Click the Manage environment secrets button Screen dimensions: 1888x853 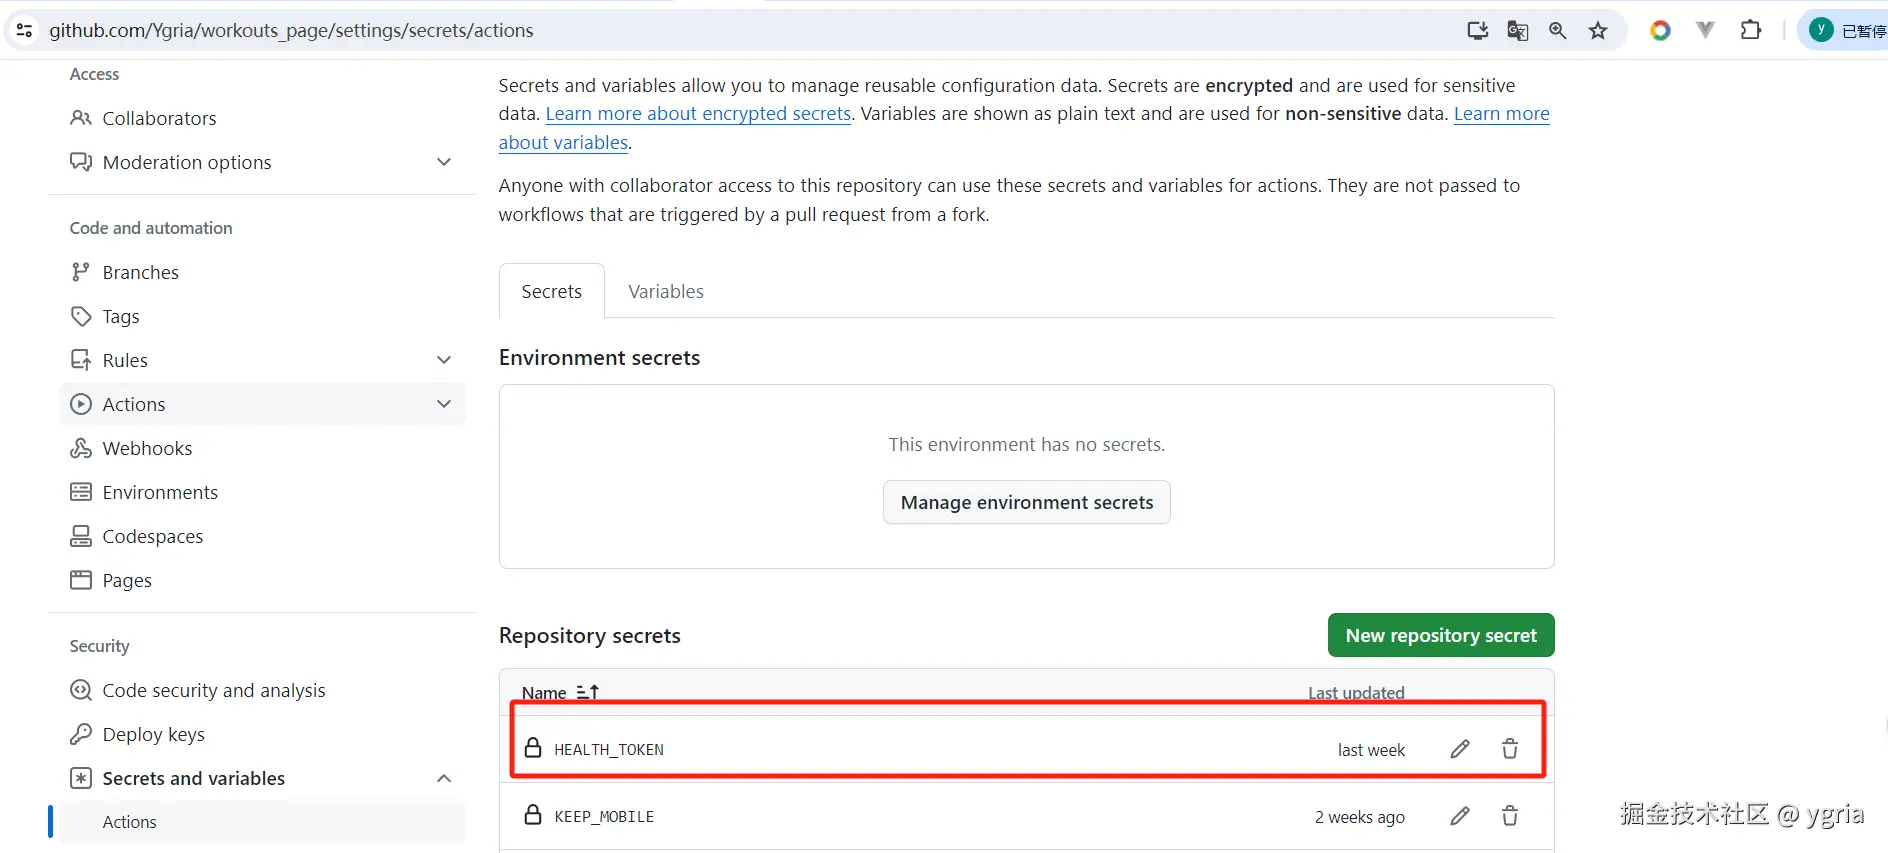(1027, 502)
